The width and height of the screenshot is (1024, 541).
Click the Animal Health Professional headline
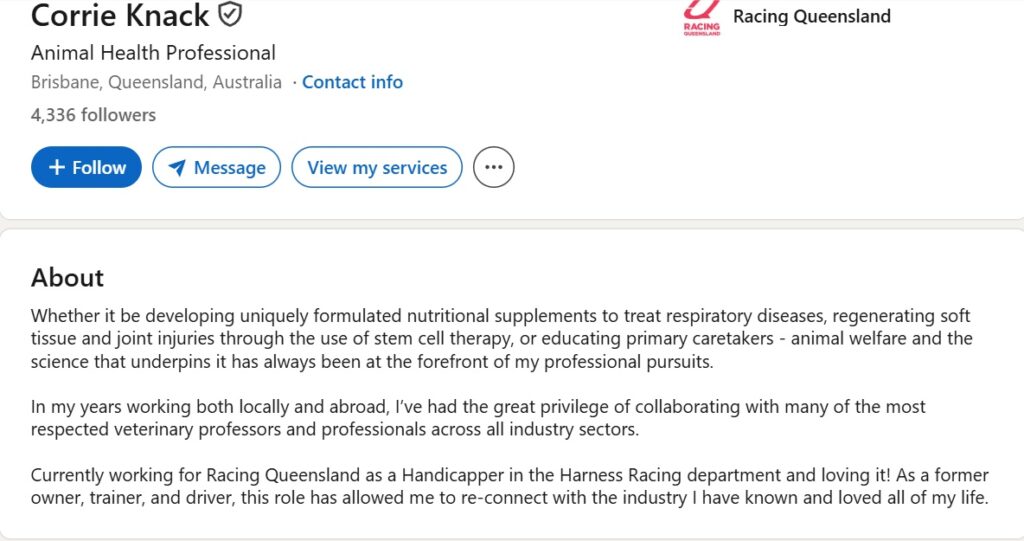pos(153,52)
